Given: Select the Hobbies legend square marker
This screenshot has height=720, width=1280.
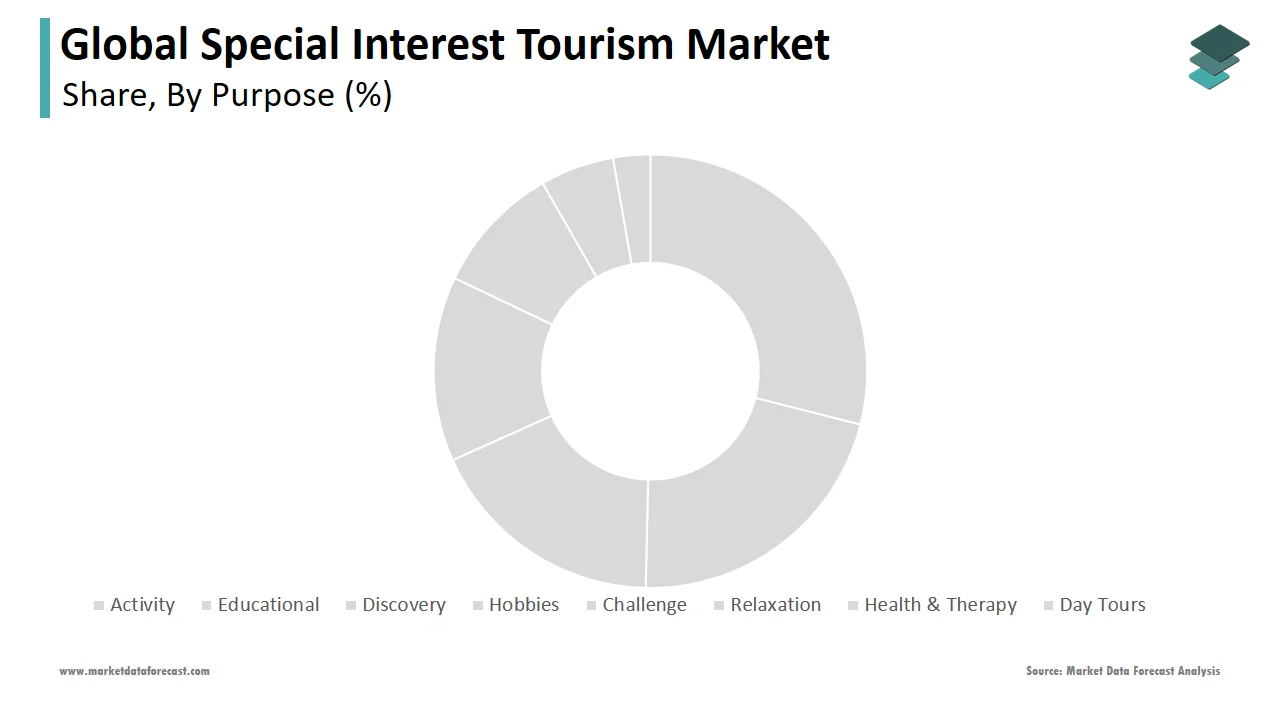Looking at the screenshot, I should (x=478, y=606).
